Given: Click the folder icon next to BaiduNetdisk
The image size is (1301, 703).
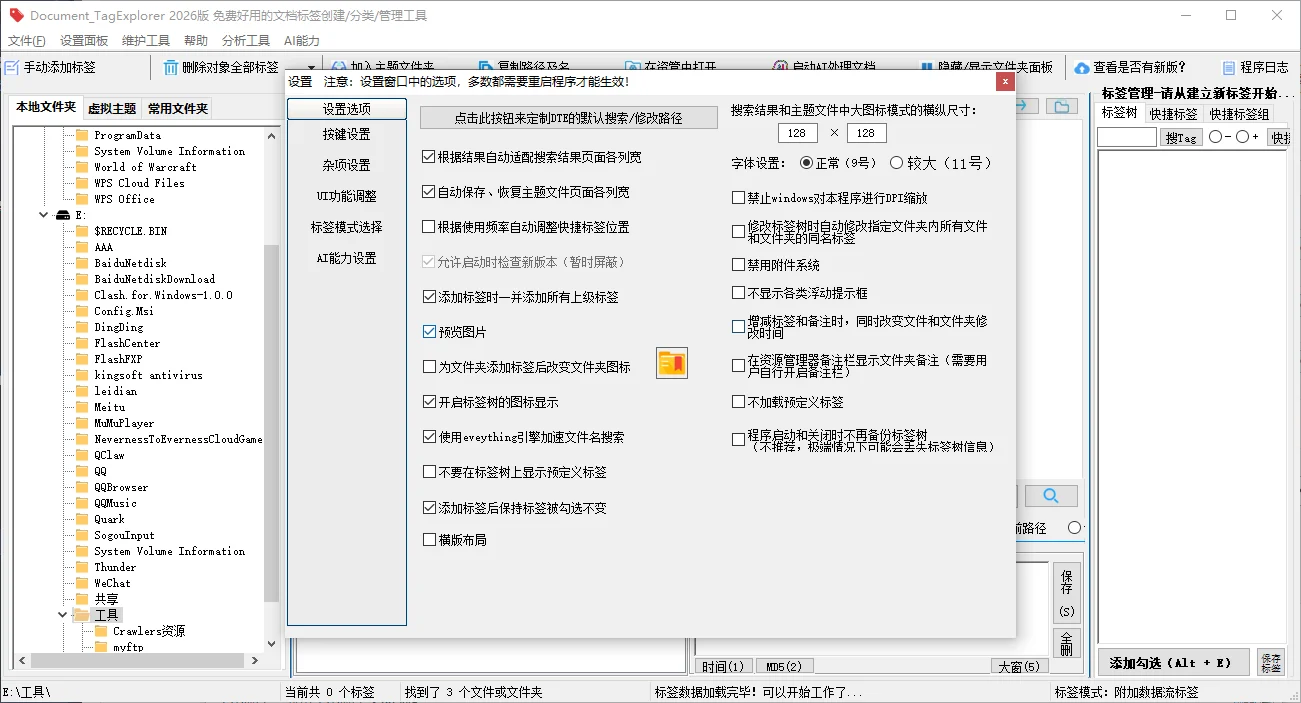Looking at the screenshot, I should click(83, 263).
